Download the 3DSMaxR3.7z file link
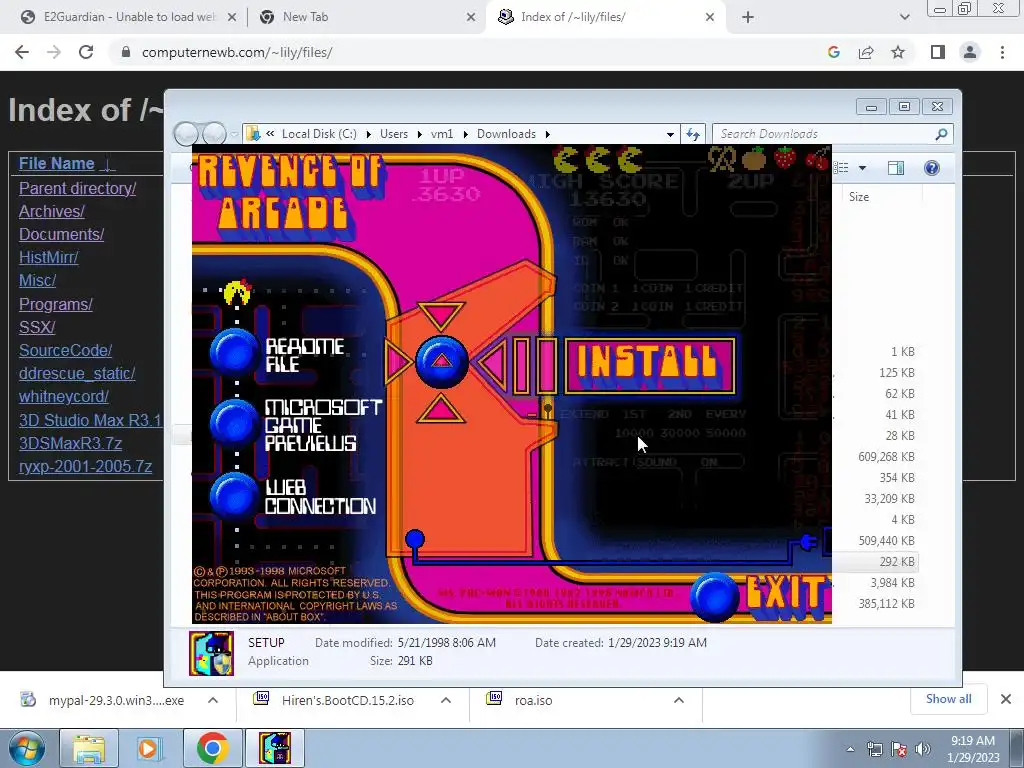1024x768 pixels. [x=71, y=443]
